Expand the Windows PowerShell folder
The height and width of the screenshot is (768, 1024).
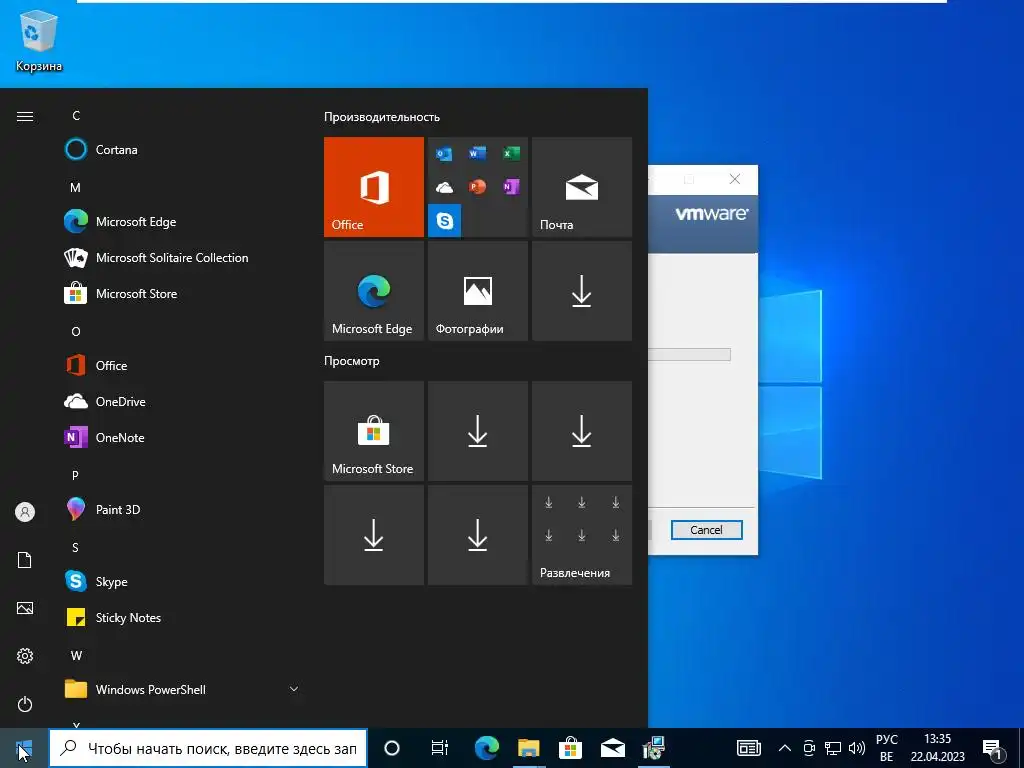tap(182, 690)
